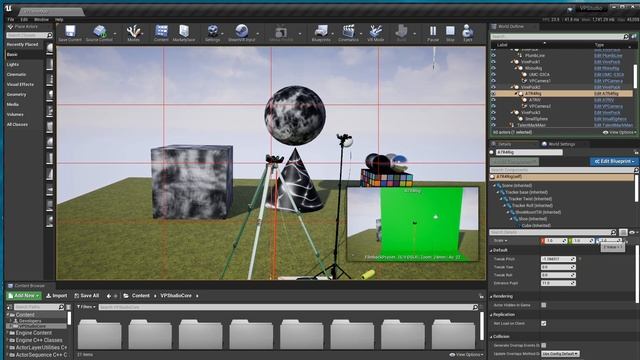The image size is (640, 360).
Task: Switch to the World Settings tab
Action: 558,144
